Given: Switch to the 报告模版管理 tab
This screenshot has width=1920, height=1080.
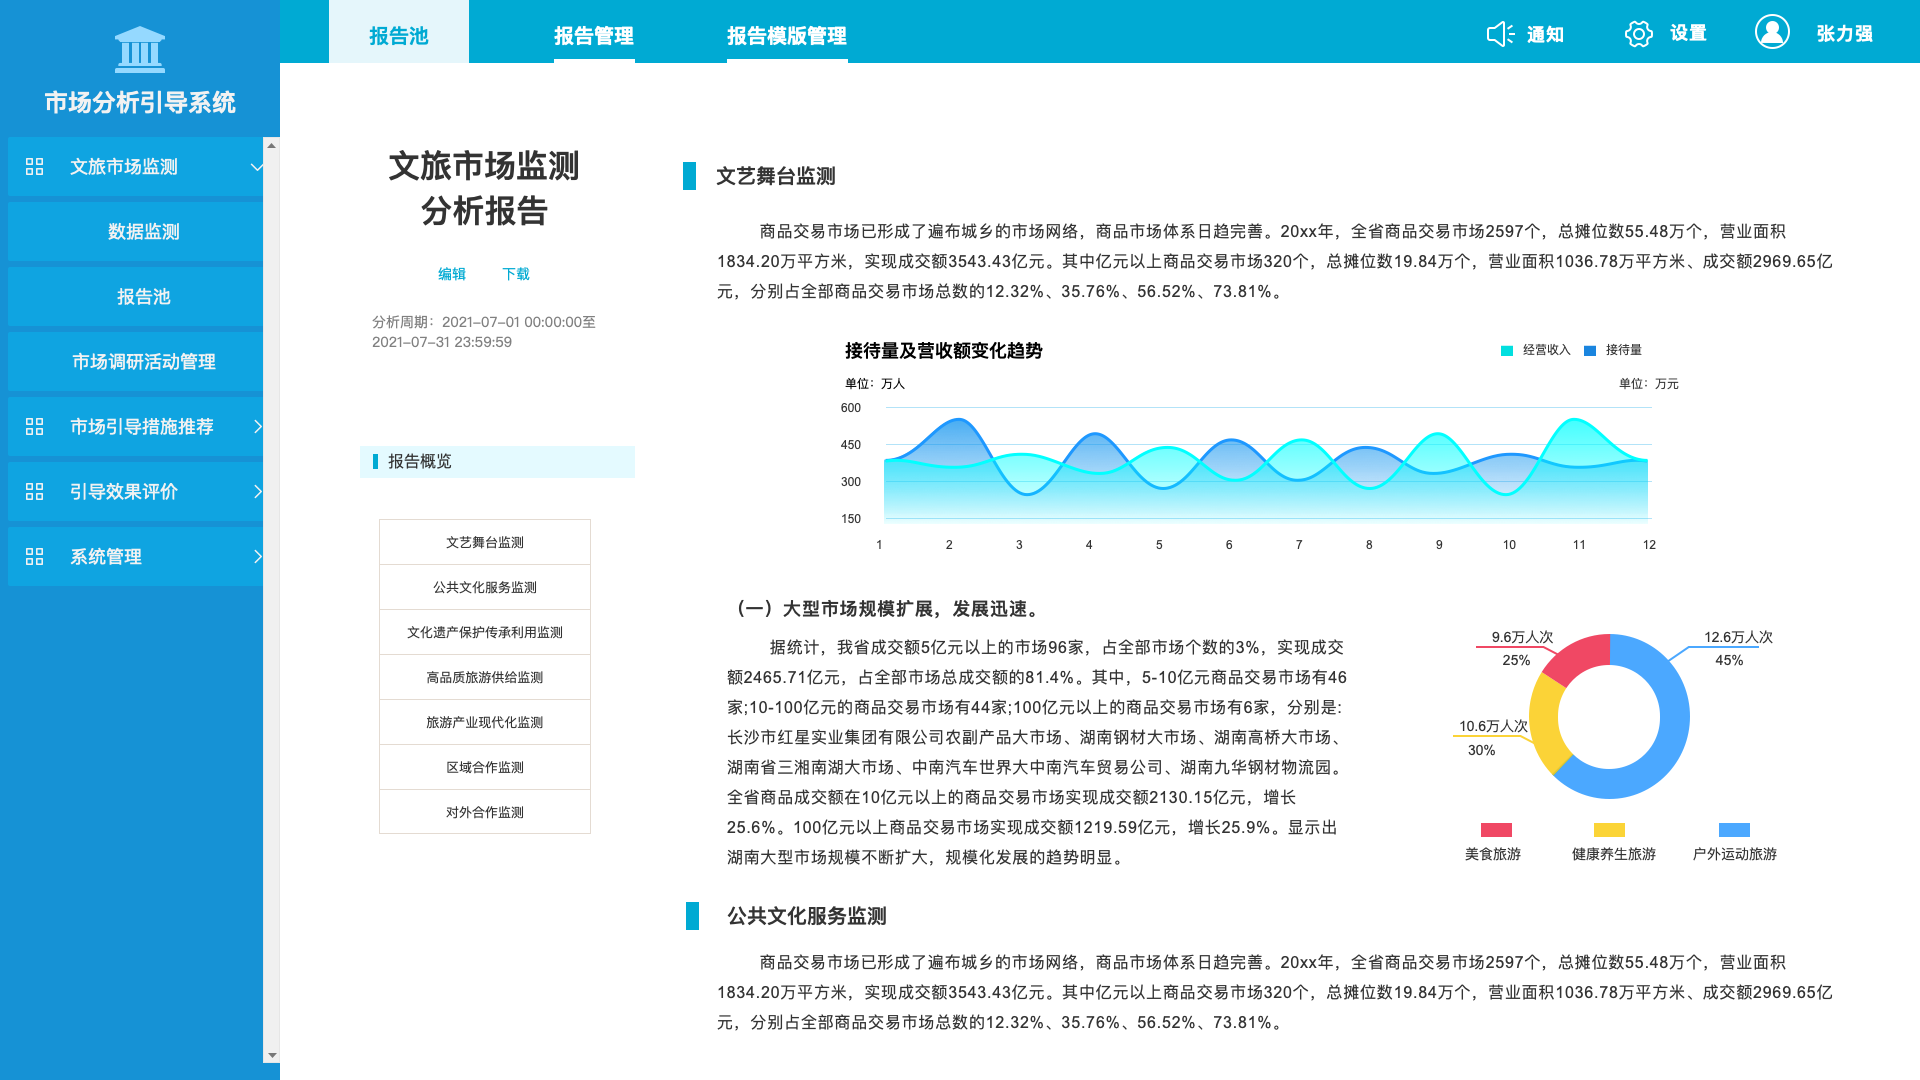Looking at the screenshot, I should coord(787,36).
